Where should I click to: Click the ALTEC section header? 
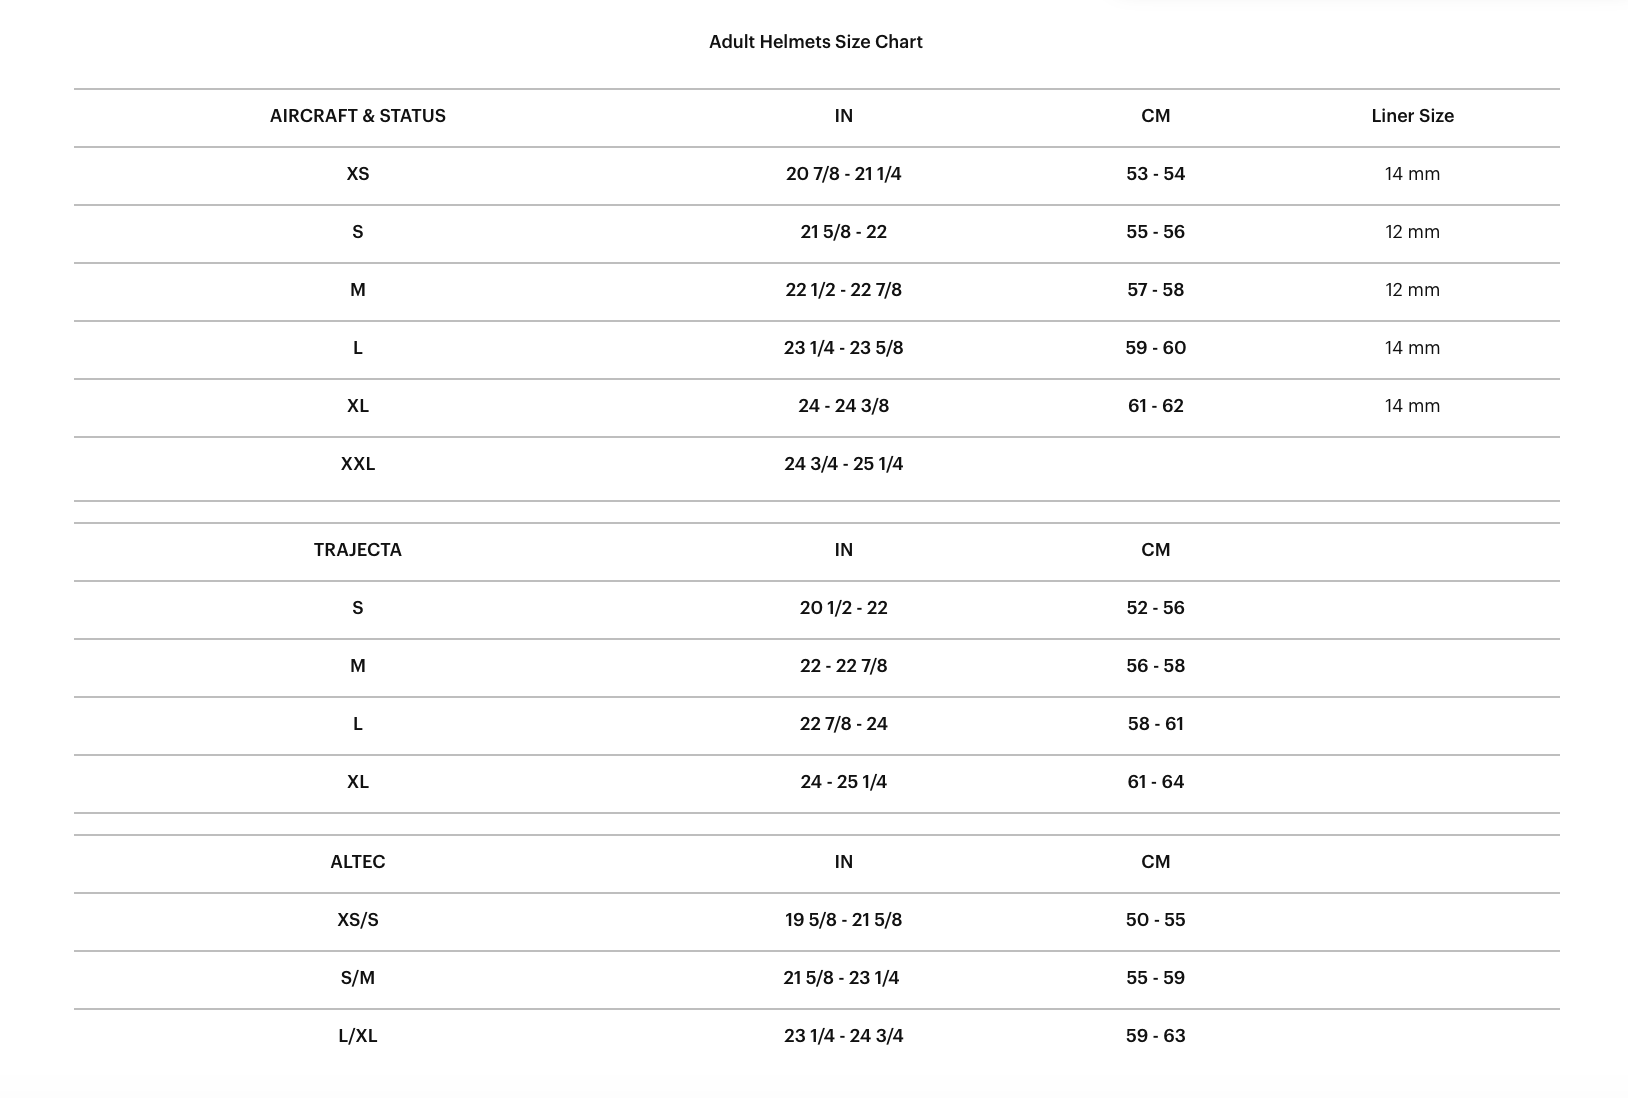[x=357, y=862]
